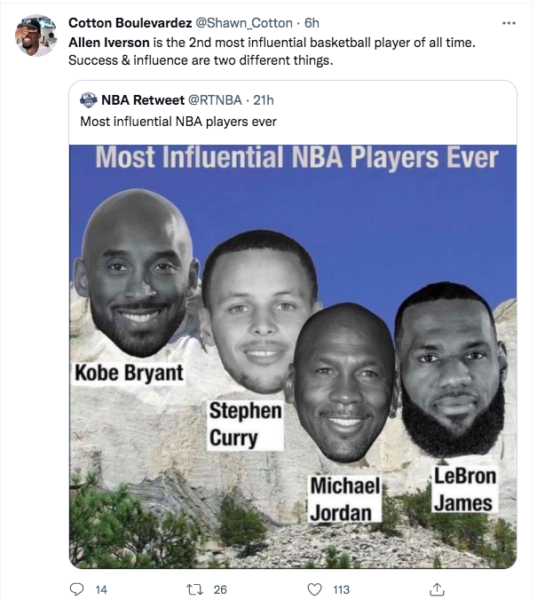Like the tweet with the heart icon
The height and width of the screenshot is (600, 537).
pyautogui.click(x=315, y=589)
